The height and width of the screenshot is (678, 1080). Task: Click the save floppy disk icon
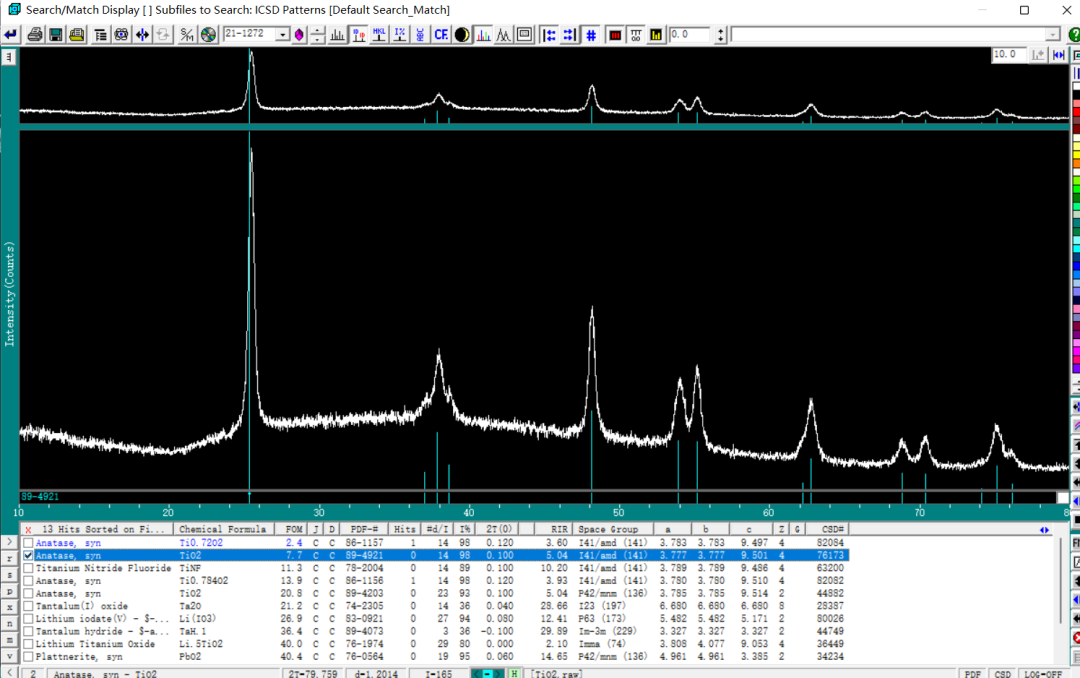point(56,35)
